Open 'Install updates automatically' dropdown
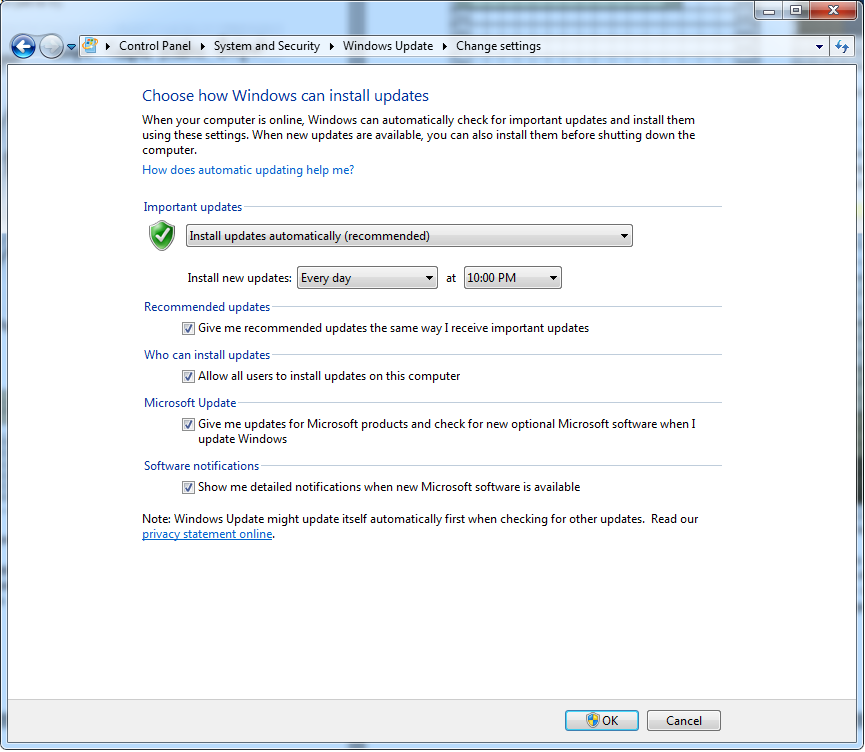This screenshot has height=752, width=865. point(409,236)
